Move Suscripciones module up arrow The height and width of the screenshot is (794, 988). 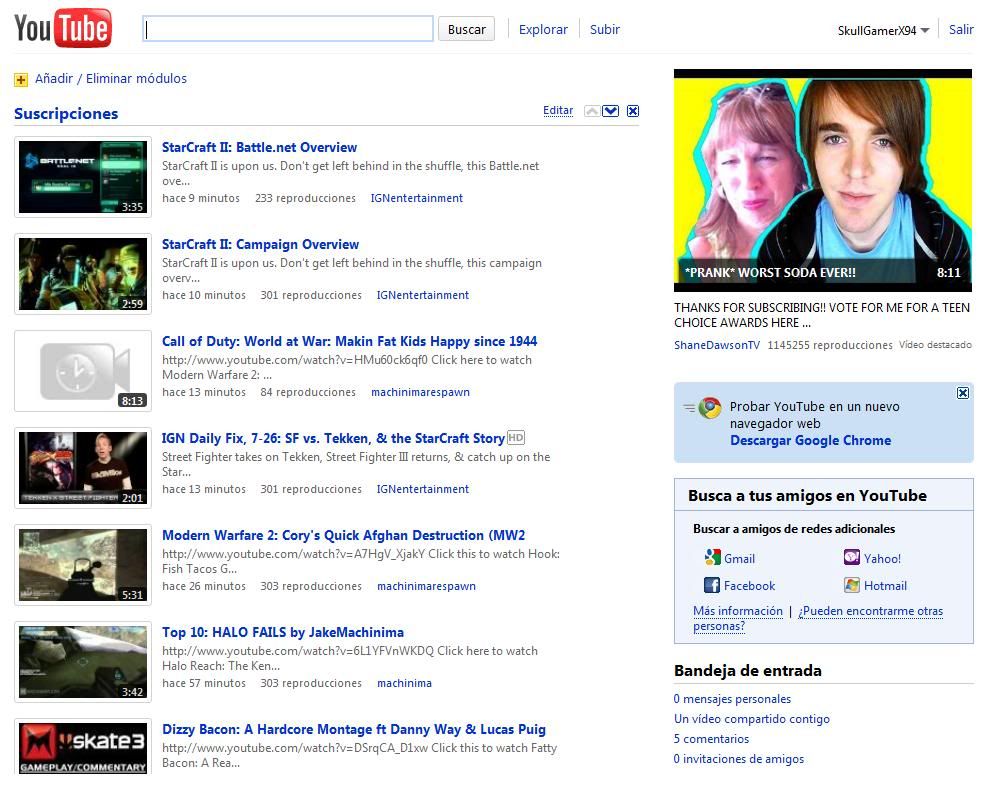click(592, 111)
